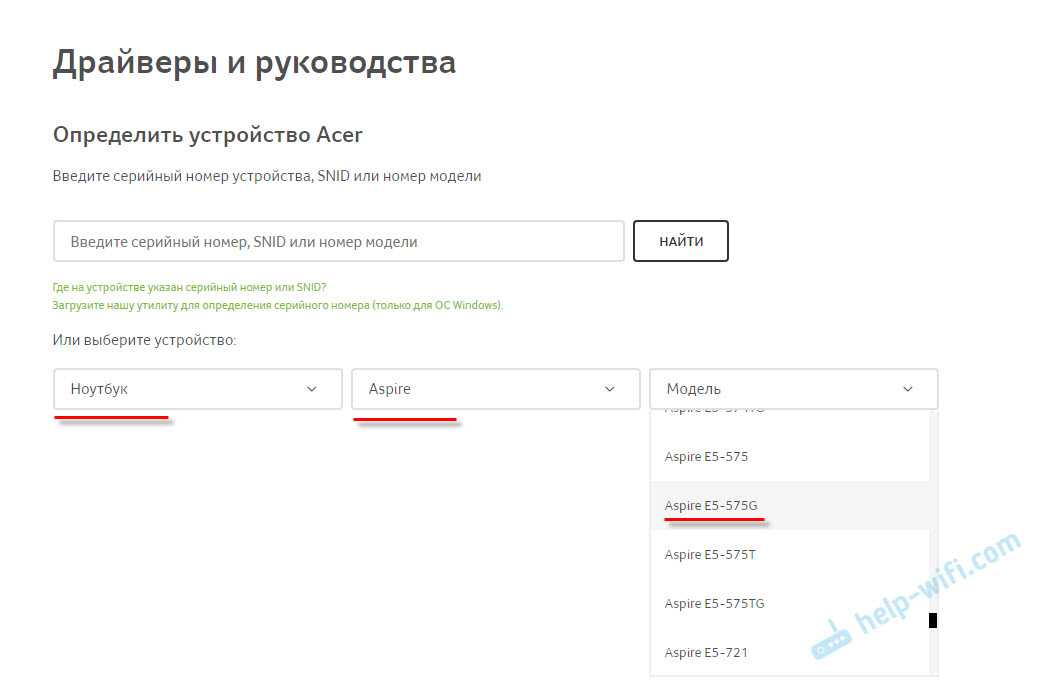Screen dimensions: 1060x696
Task: Pick Aspire E5-575T from the list
Action: tap(709, 555)
